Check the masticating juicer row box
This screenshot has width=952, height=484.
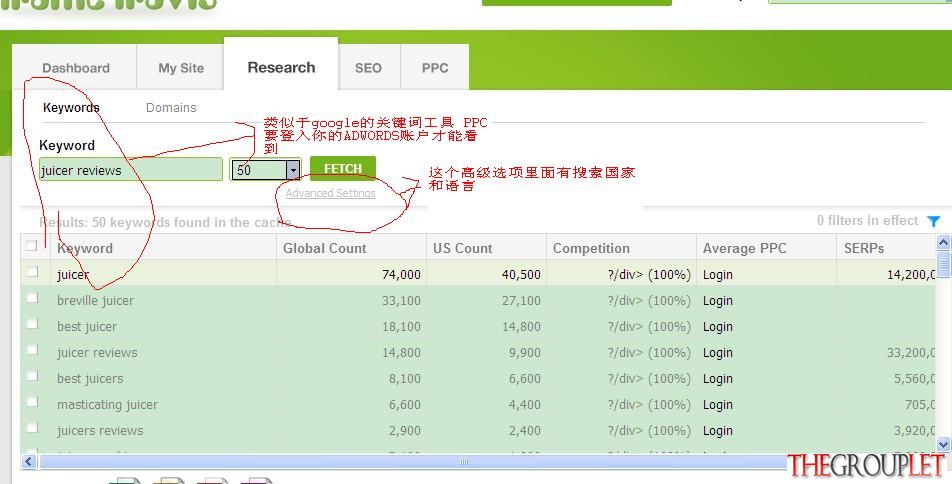[32, 402]
